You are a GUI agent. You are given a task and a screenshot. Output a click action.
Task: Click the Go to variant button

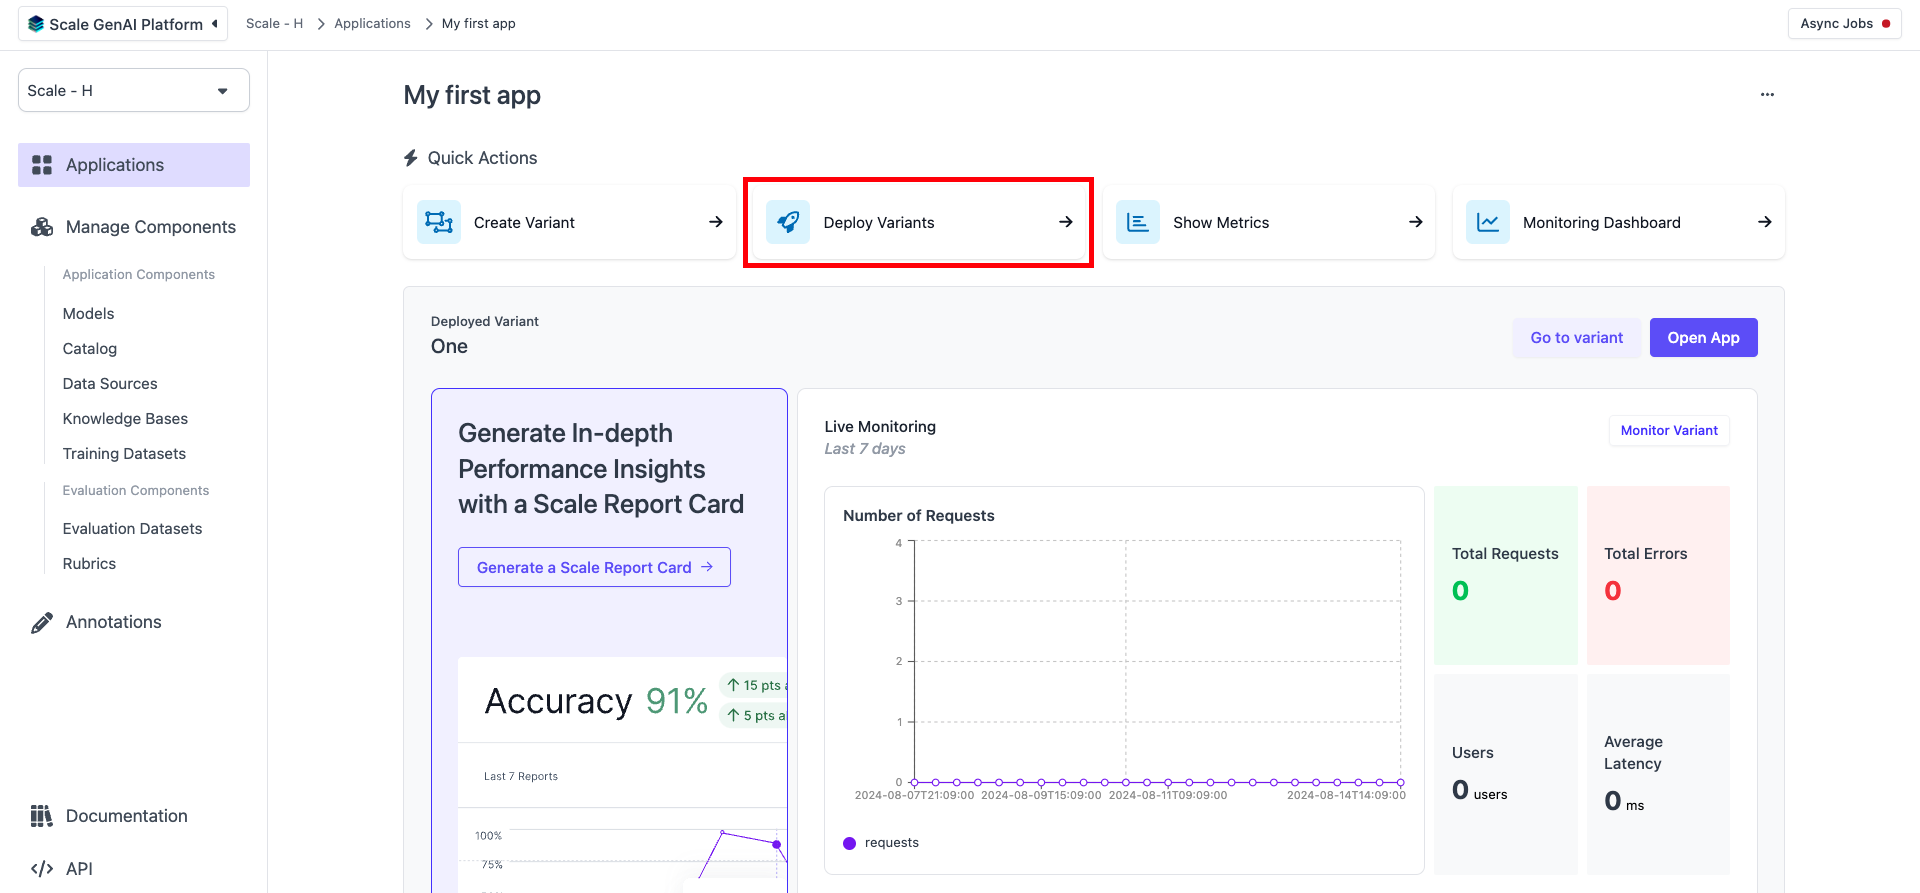(1577, 338)
